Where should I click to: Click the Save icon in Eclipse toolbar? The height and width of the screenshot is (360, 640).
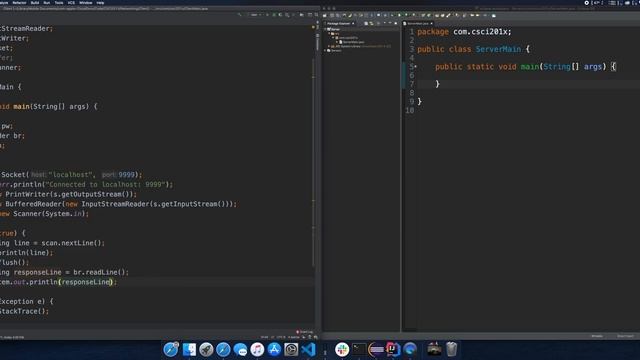[332, 15]
